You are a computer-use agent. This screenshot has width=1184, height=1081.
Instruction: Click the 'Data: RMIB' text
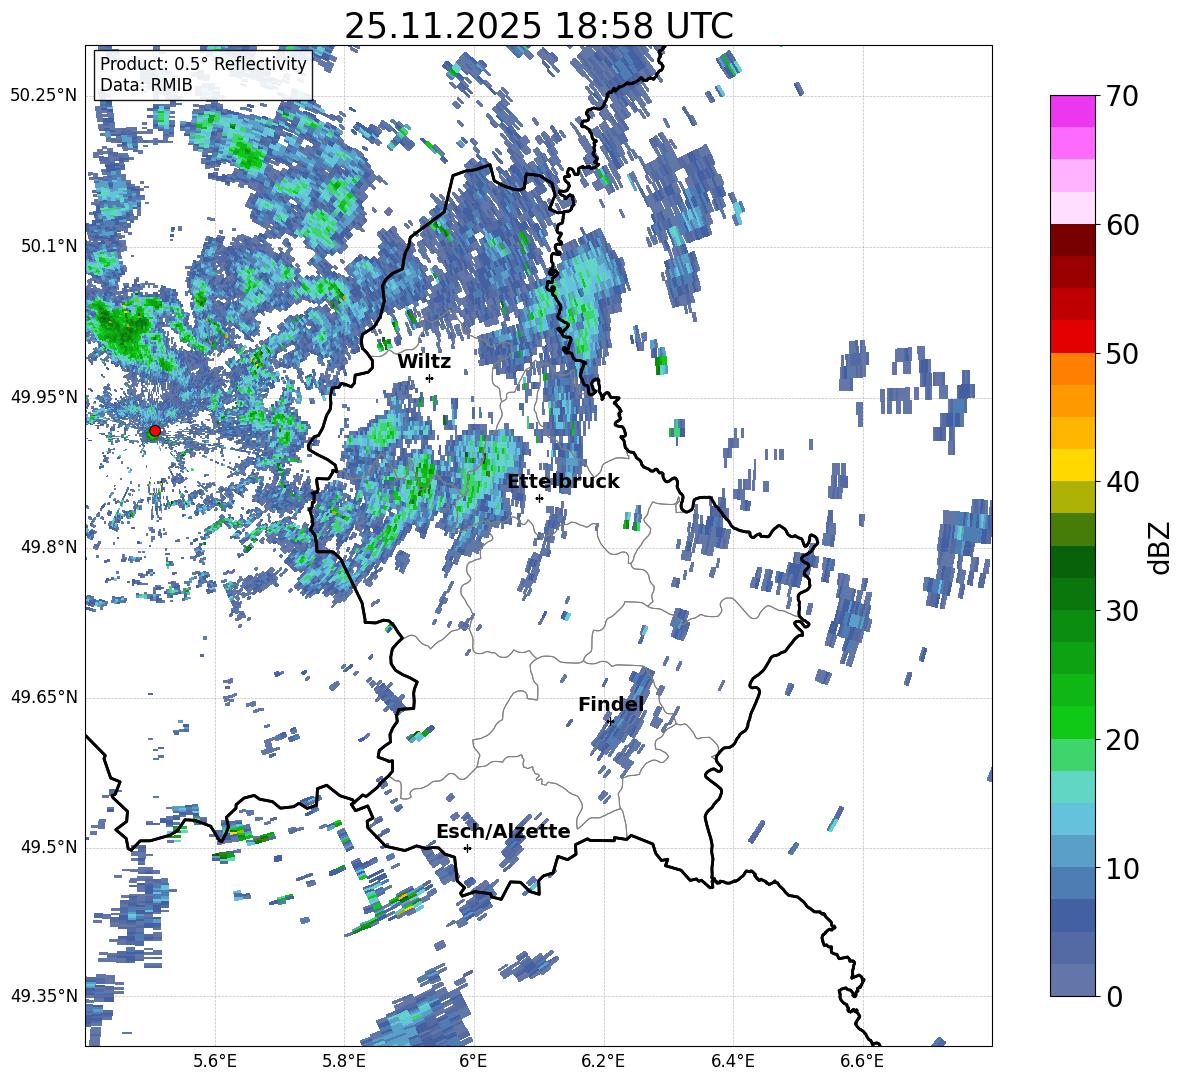146,85
